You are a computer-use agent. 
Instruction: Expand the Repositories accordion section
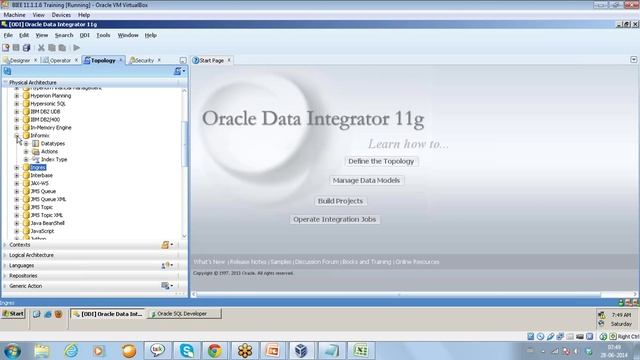point(5,276)
